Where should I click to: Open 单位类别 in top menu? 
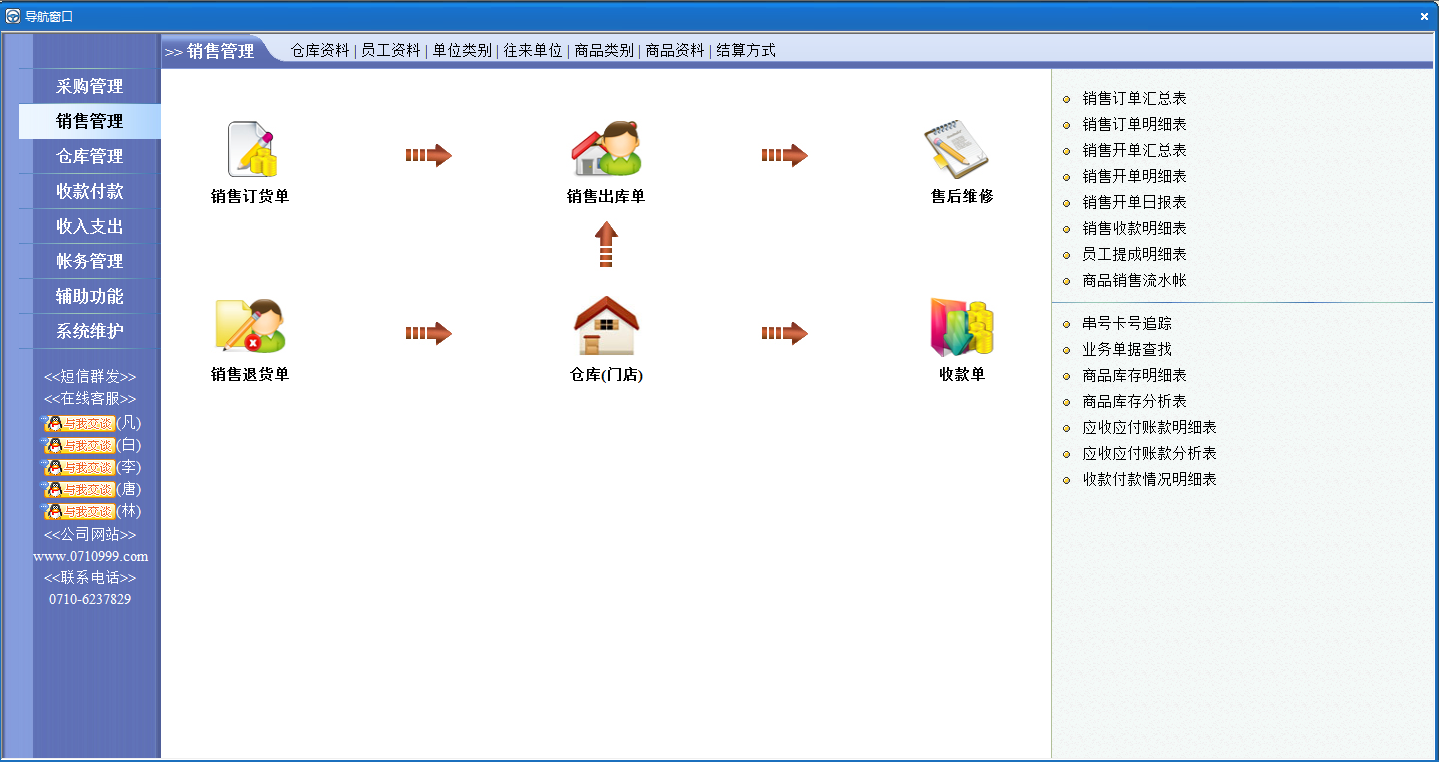tap(462, 50)
